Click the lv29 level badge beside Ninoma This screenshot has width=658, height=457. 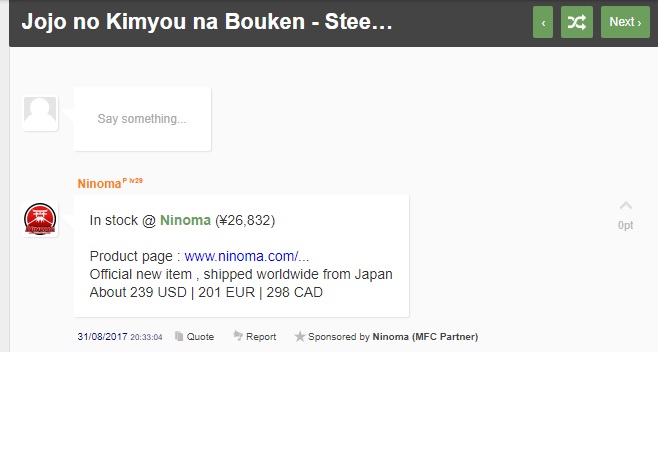click(136, 181)
